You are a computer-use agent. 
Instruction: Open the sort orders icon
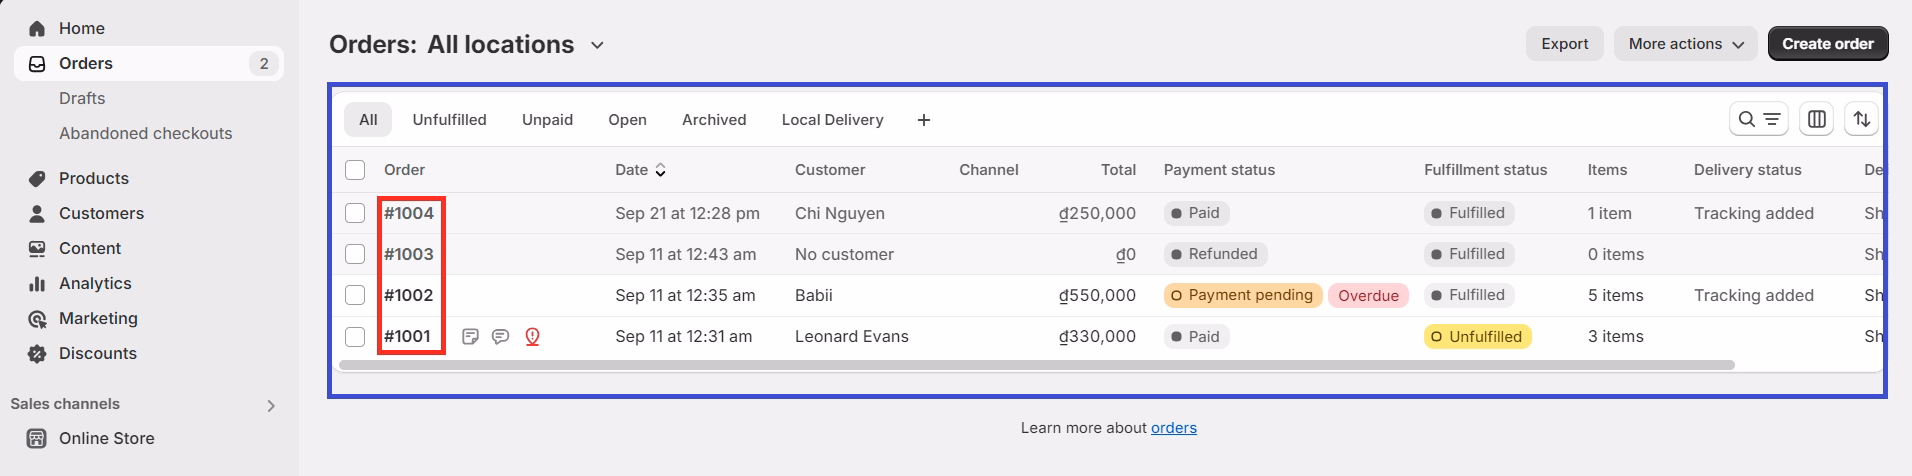tap(1861, 120)
